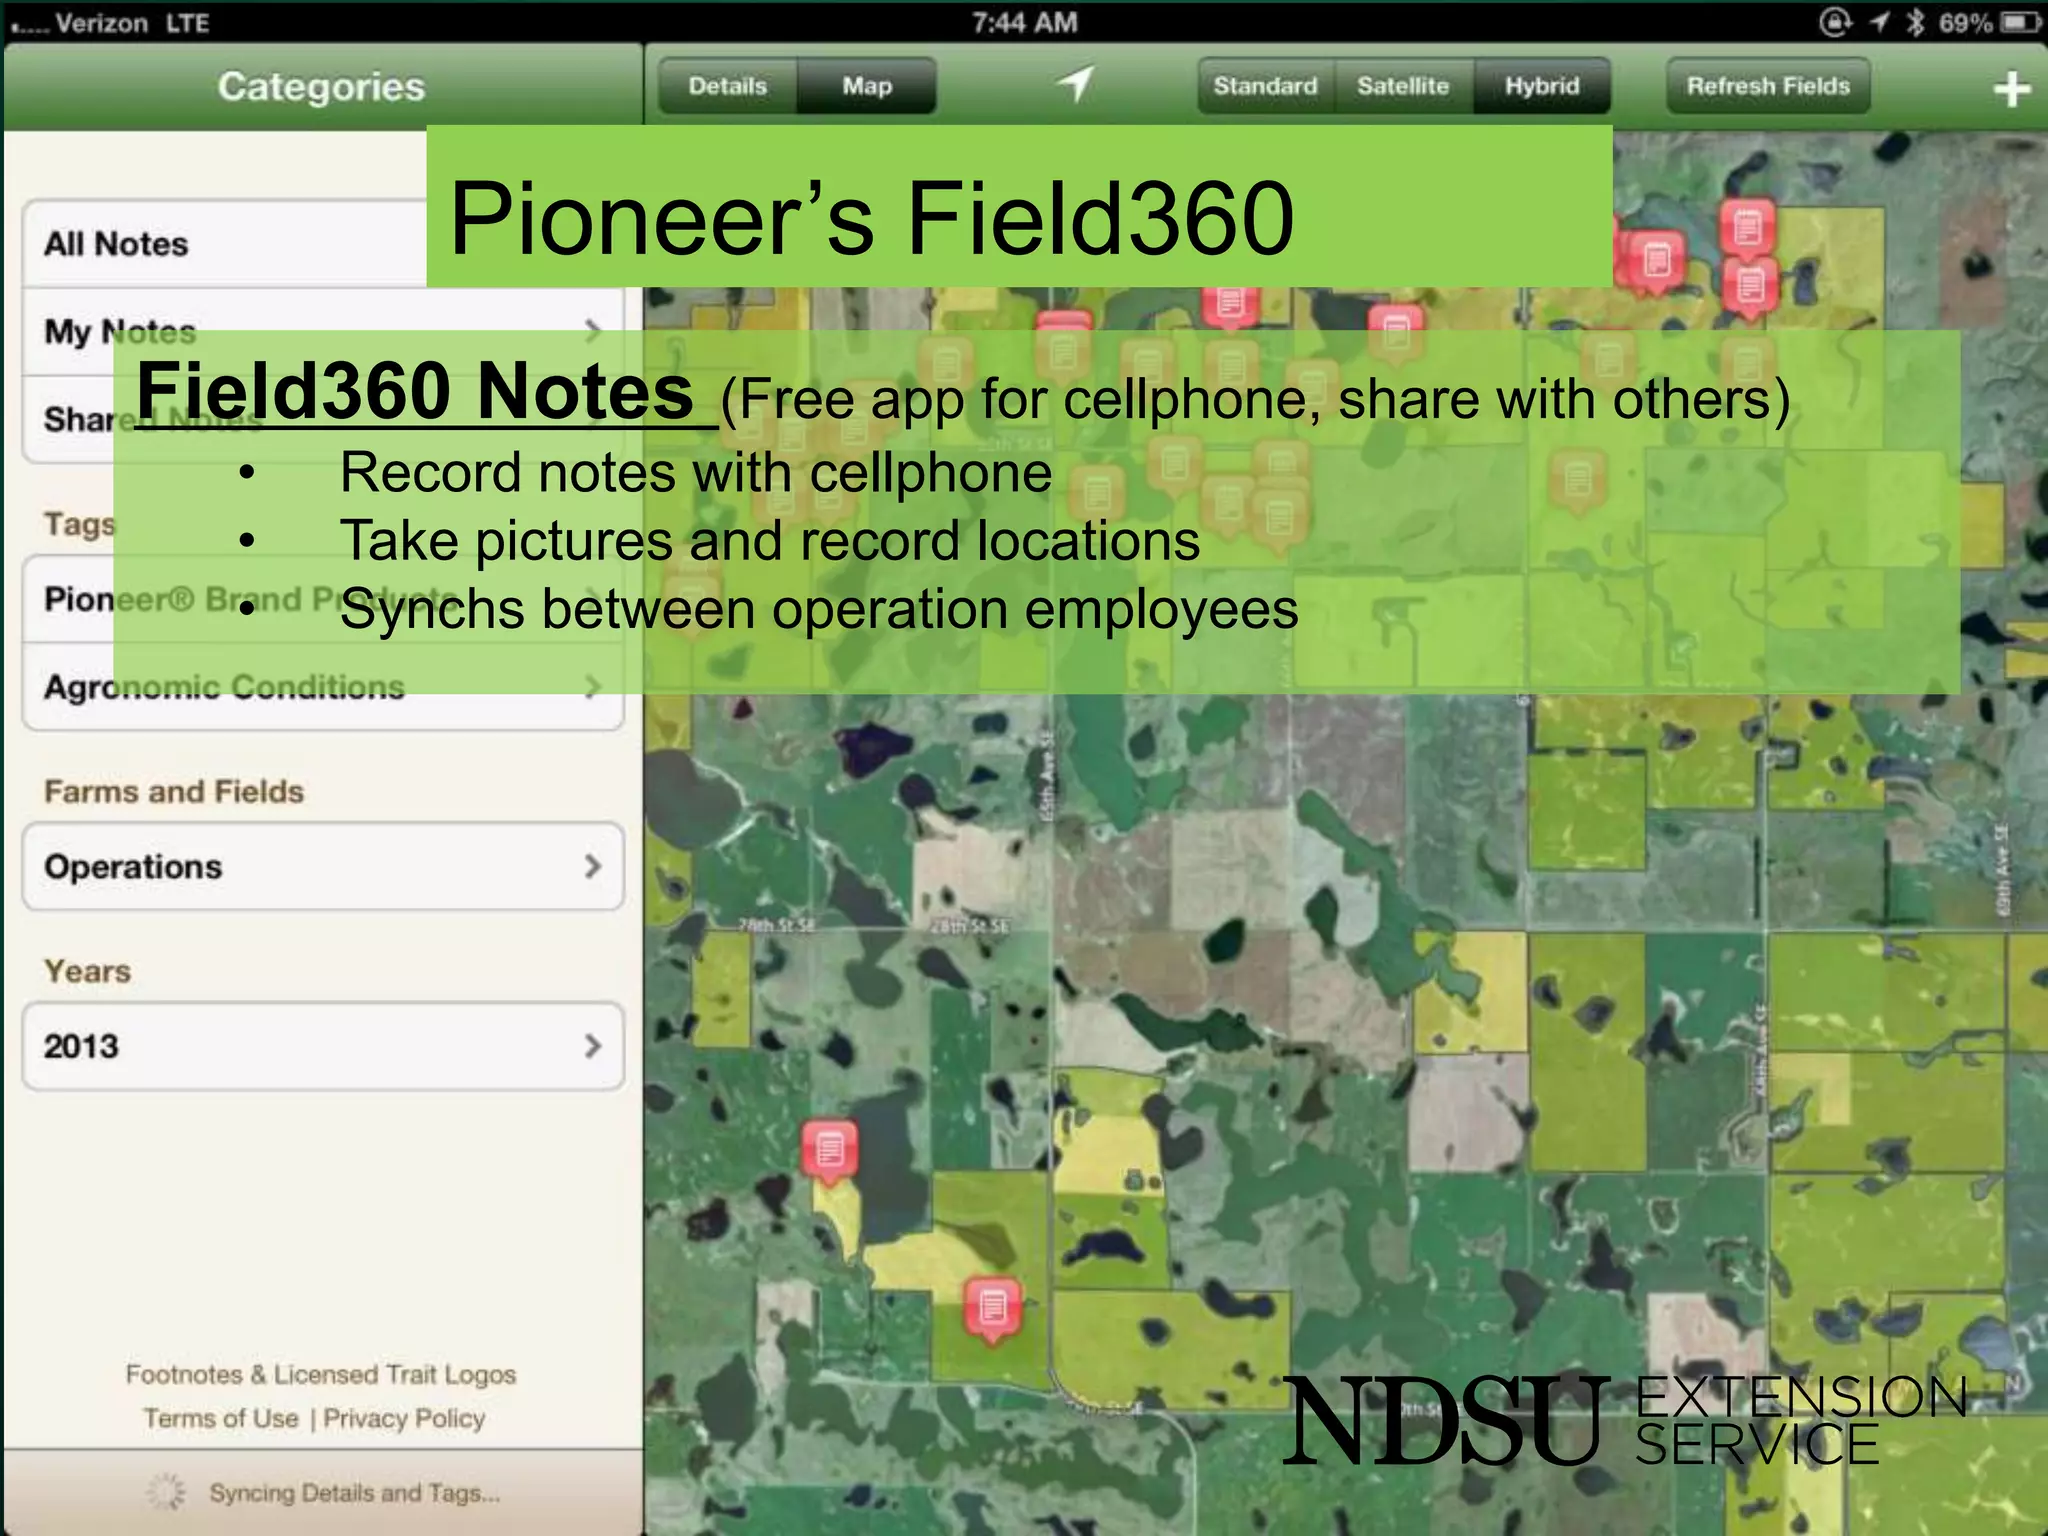
Task: Tap the syncing spinner icon
Action: 166,1491
